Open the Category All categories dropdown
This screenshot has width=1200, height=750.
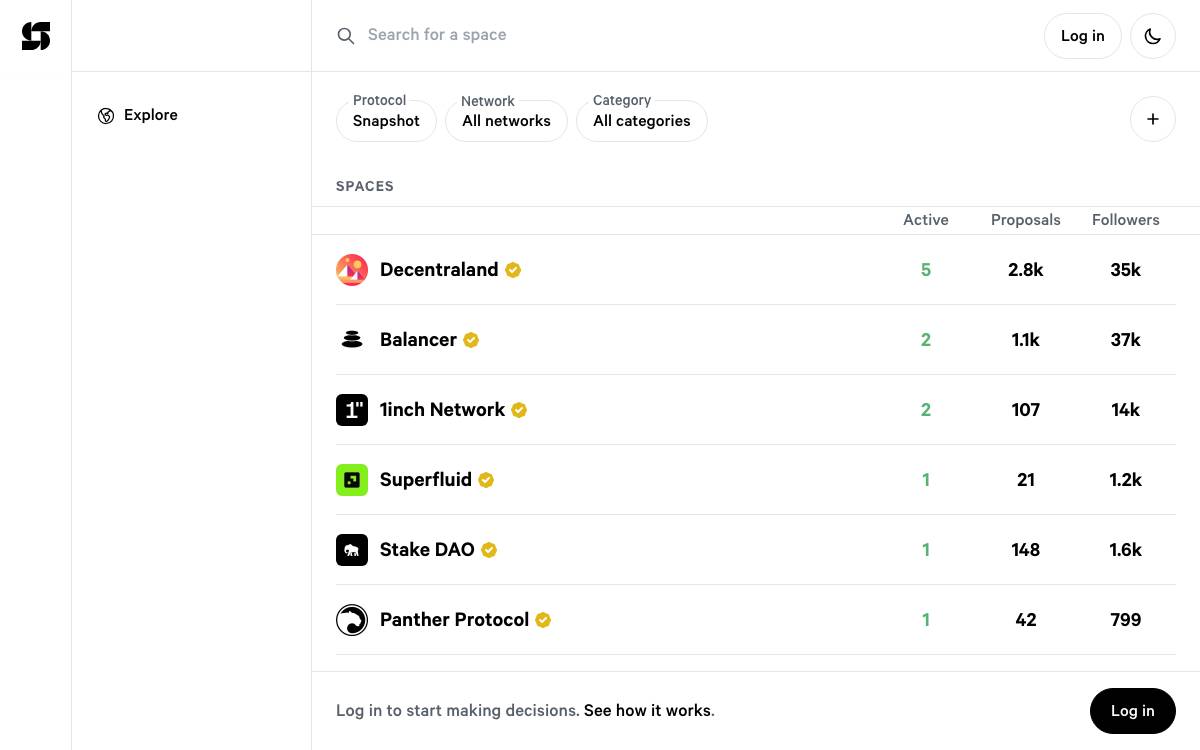click(x=642, y=120)
